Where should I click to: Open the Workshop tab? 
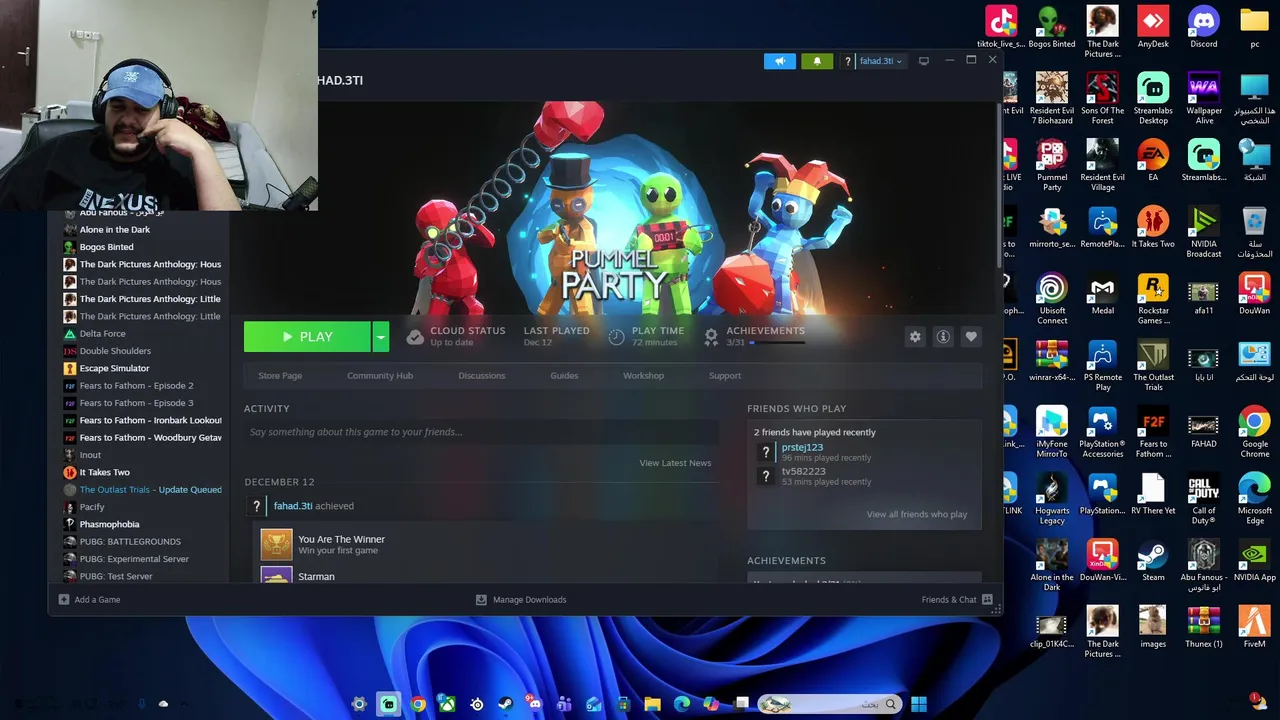(x=643, y=376)
